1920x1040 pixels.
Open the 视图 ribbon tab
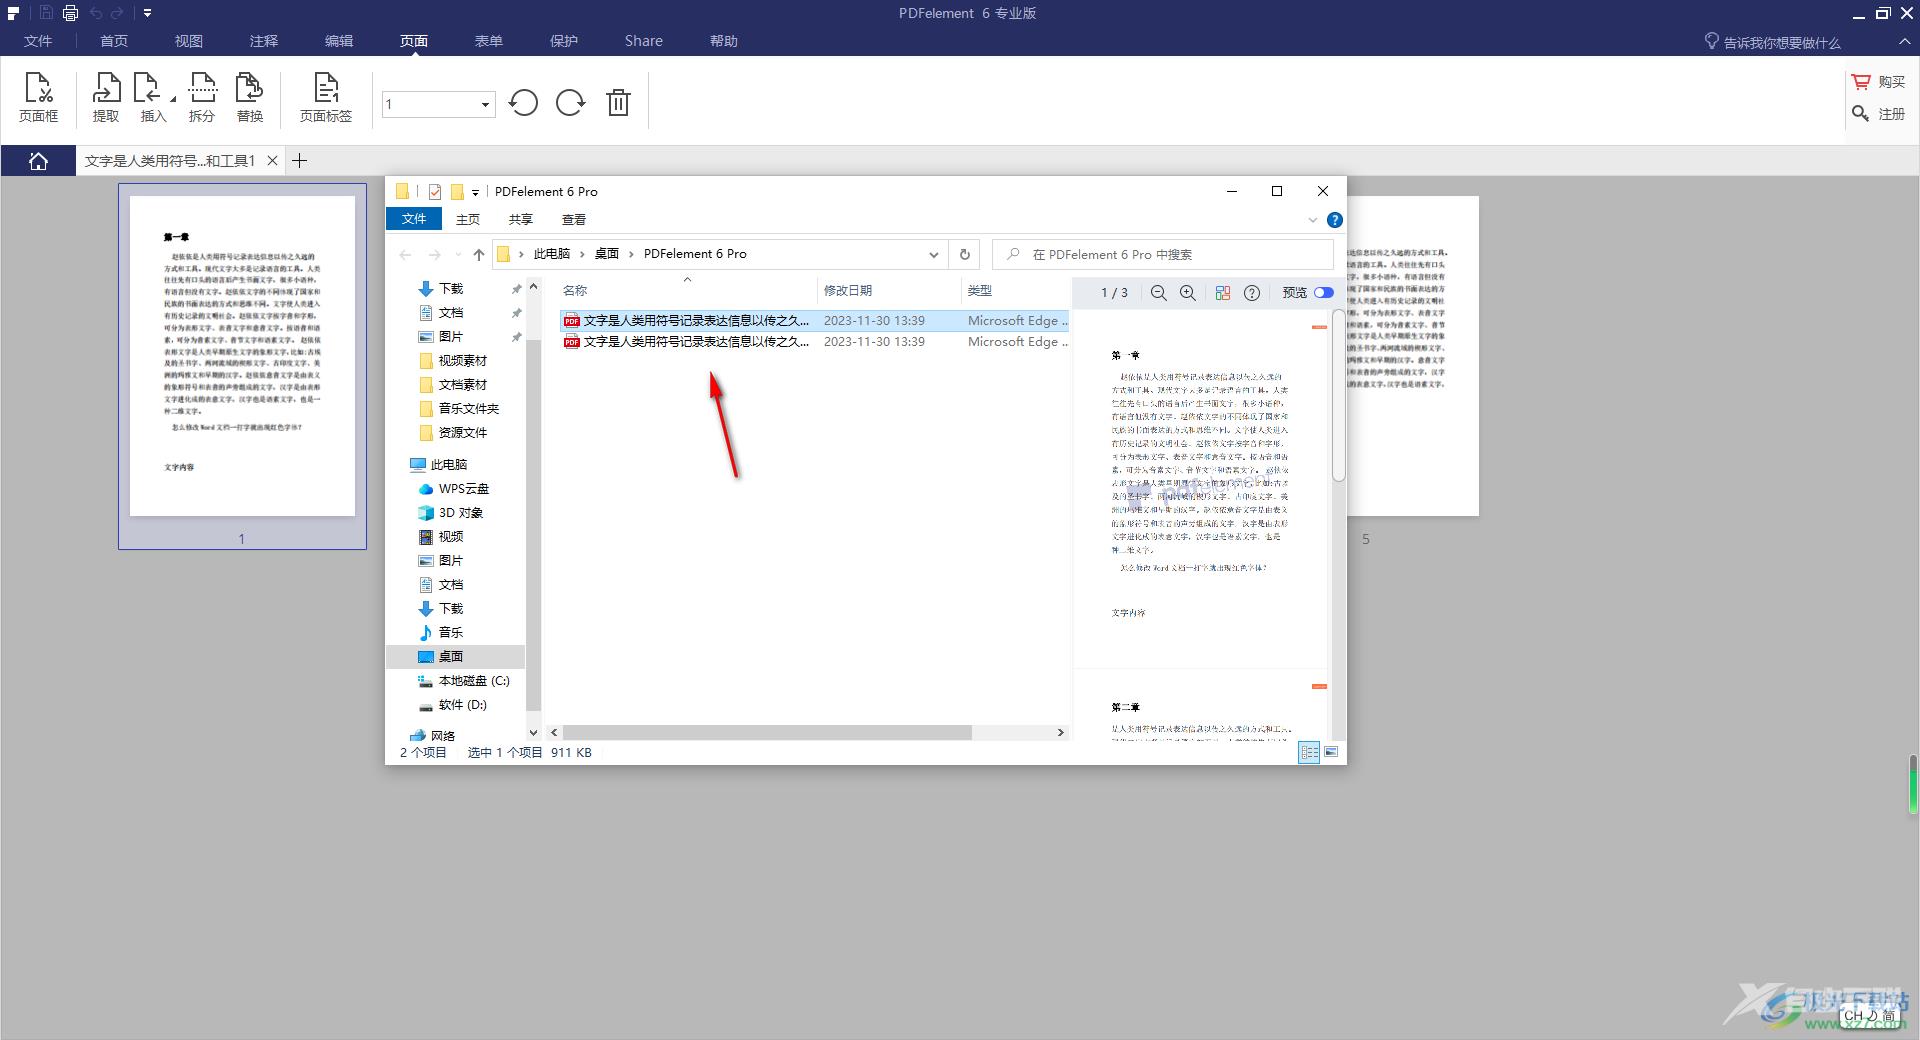coord(189,41)
